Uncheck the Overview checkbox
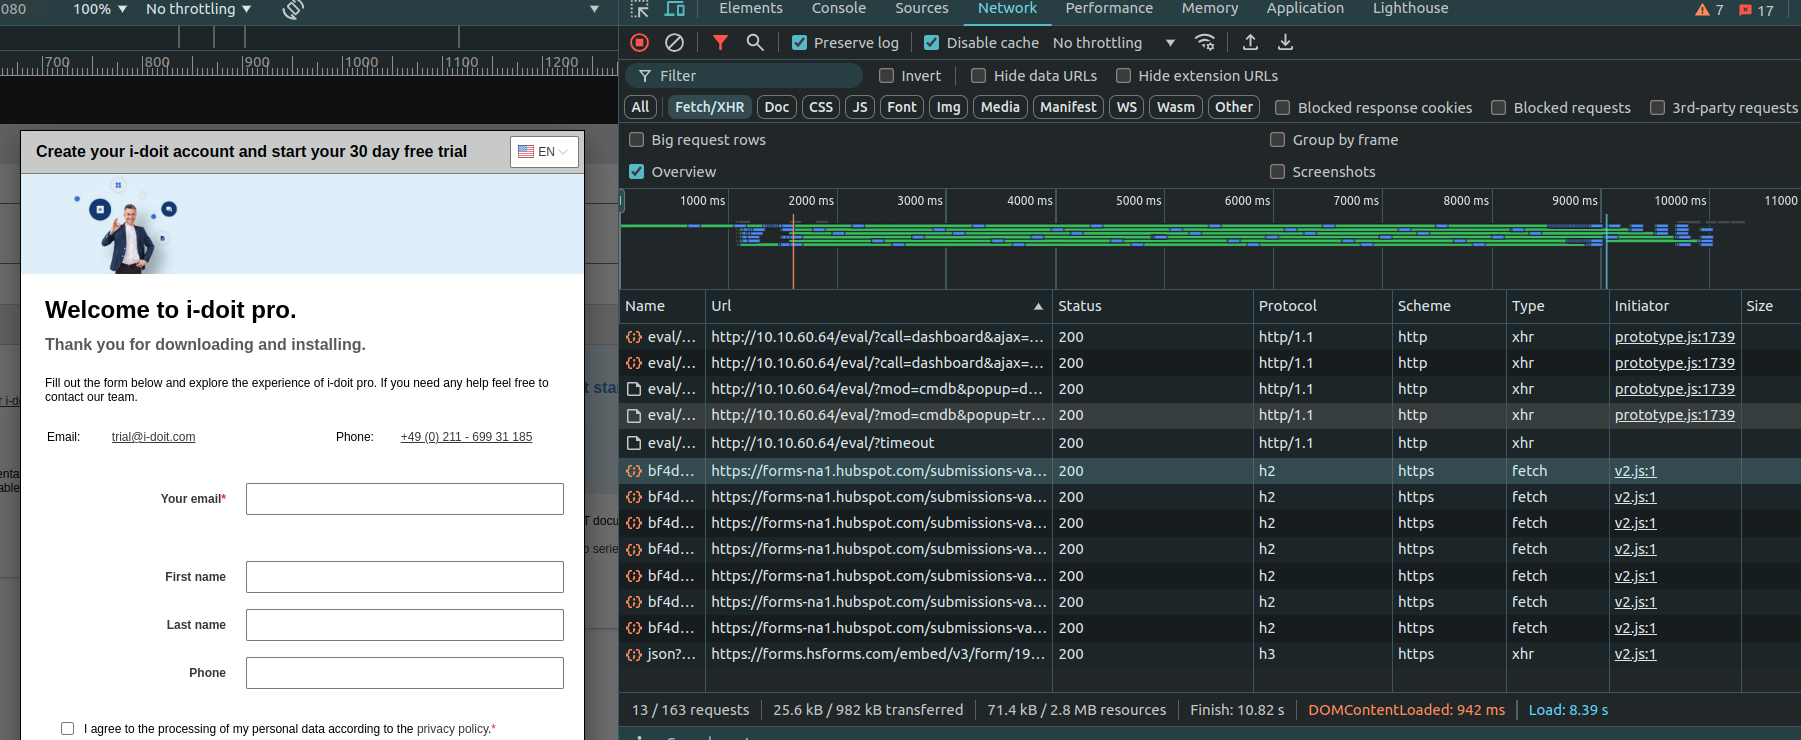This screenshot has width=1801, height=740. (x=636, y=172)
